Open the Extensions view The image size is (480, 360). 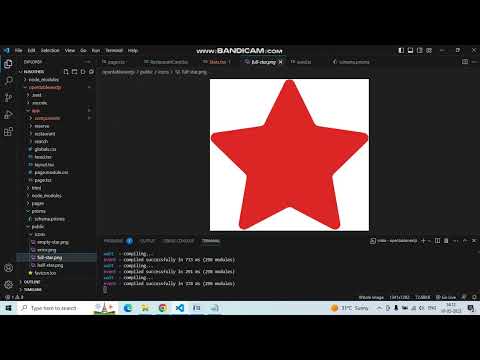pyautogui.click(x=8, y=132)
